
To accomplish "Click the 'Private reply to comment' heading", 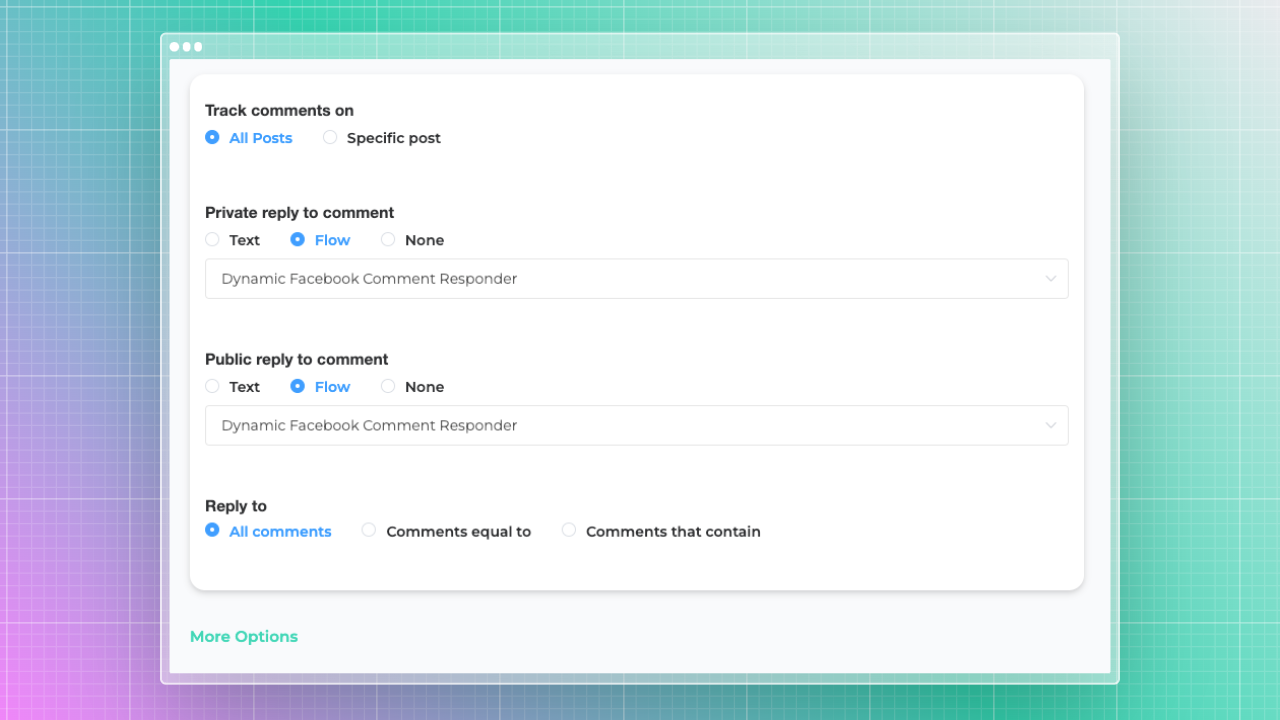I will click(299, 213).
